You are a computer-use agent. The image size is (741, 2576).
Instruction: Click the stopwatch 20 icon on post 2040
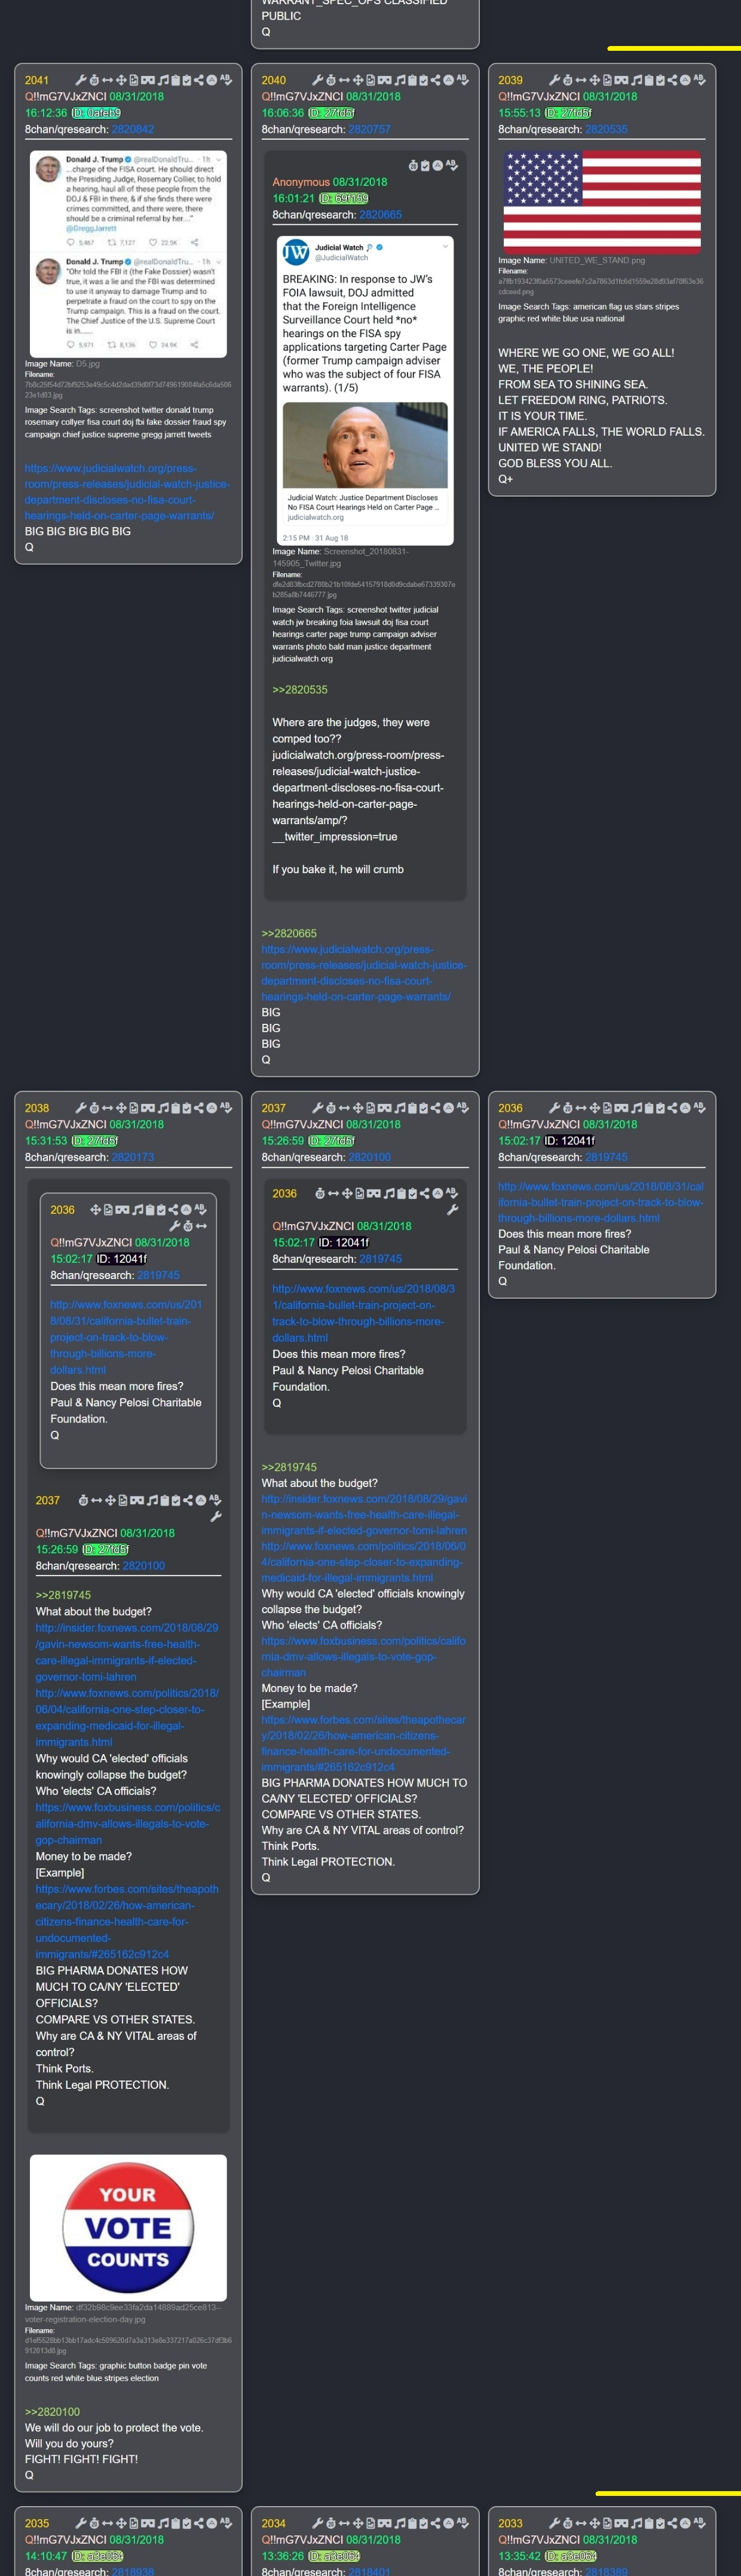[331, 80]
